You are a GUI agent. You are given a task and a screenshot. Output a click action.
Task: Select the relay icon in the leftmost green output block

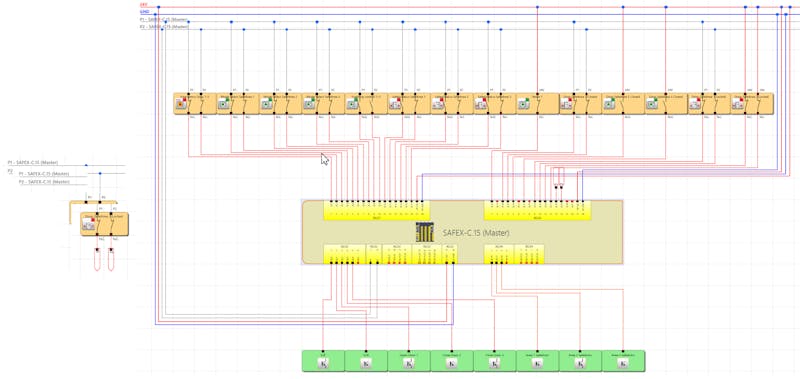tap(323, 363)
